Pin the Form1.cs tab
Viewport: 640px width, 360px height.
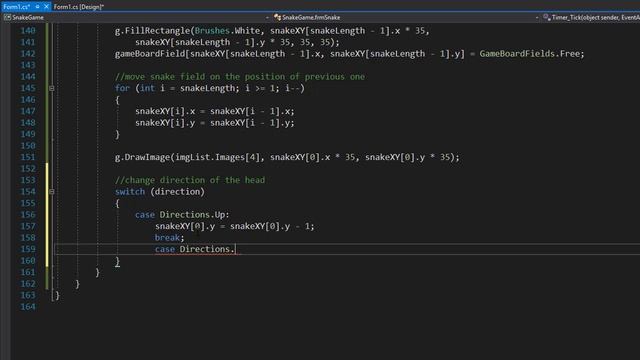(37, 7)
